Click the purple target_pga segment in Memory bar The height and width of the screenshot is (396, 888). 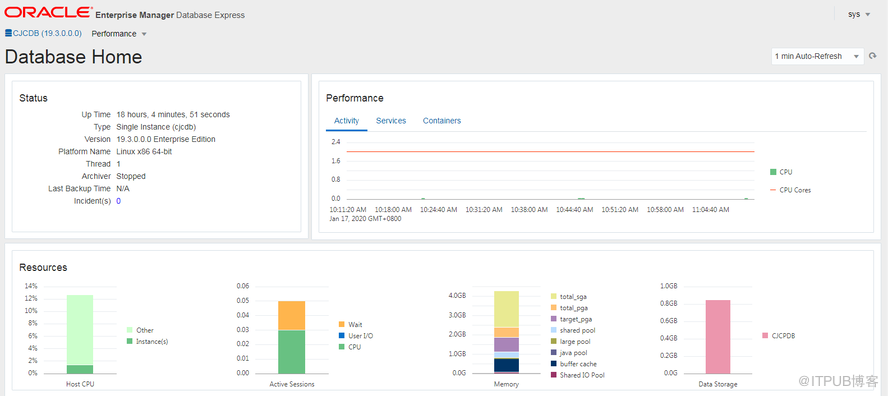point(506,344)
